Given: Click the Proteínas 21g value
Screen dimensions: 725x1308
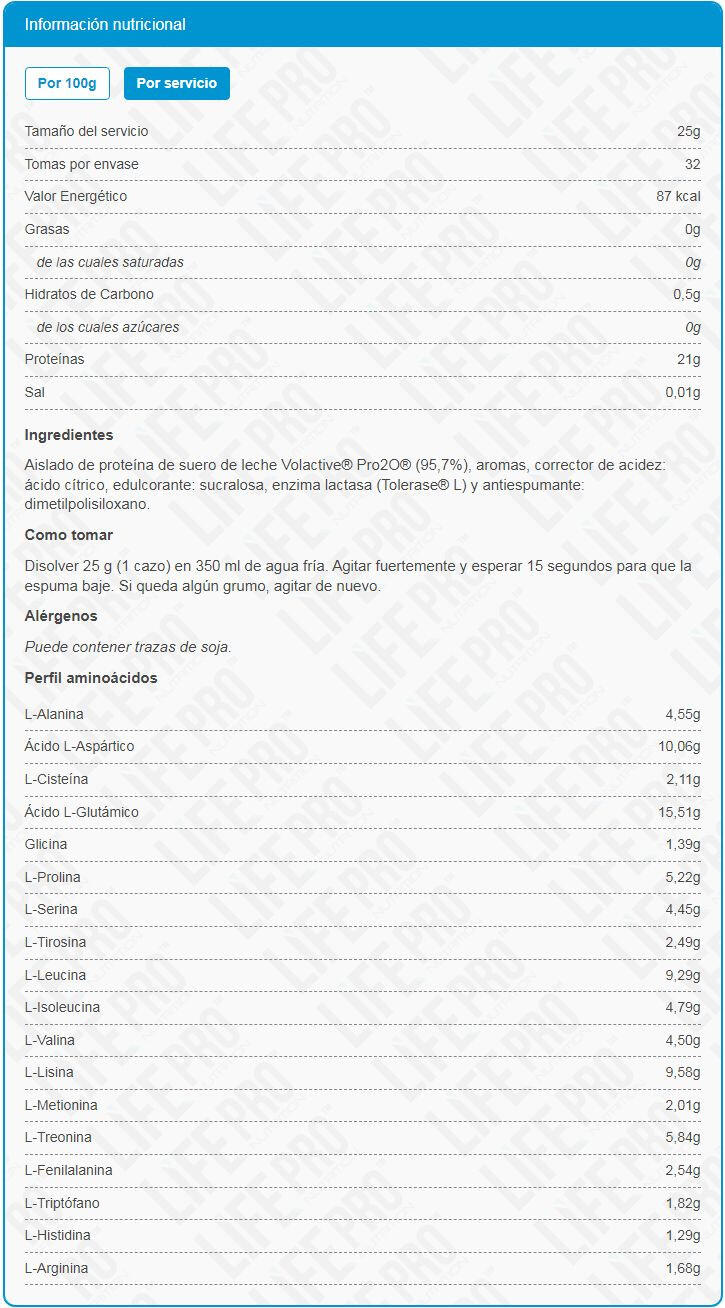Looking at the screenshot, I should tap(688, 359).
